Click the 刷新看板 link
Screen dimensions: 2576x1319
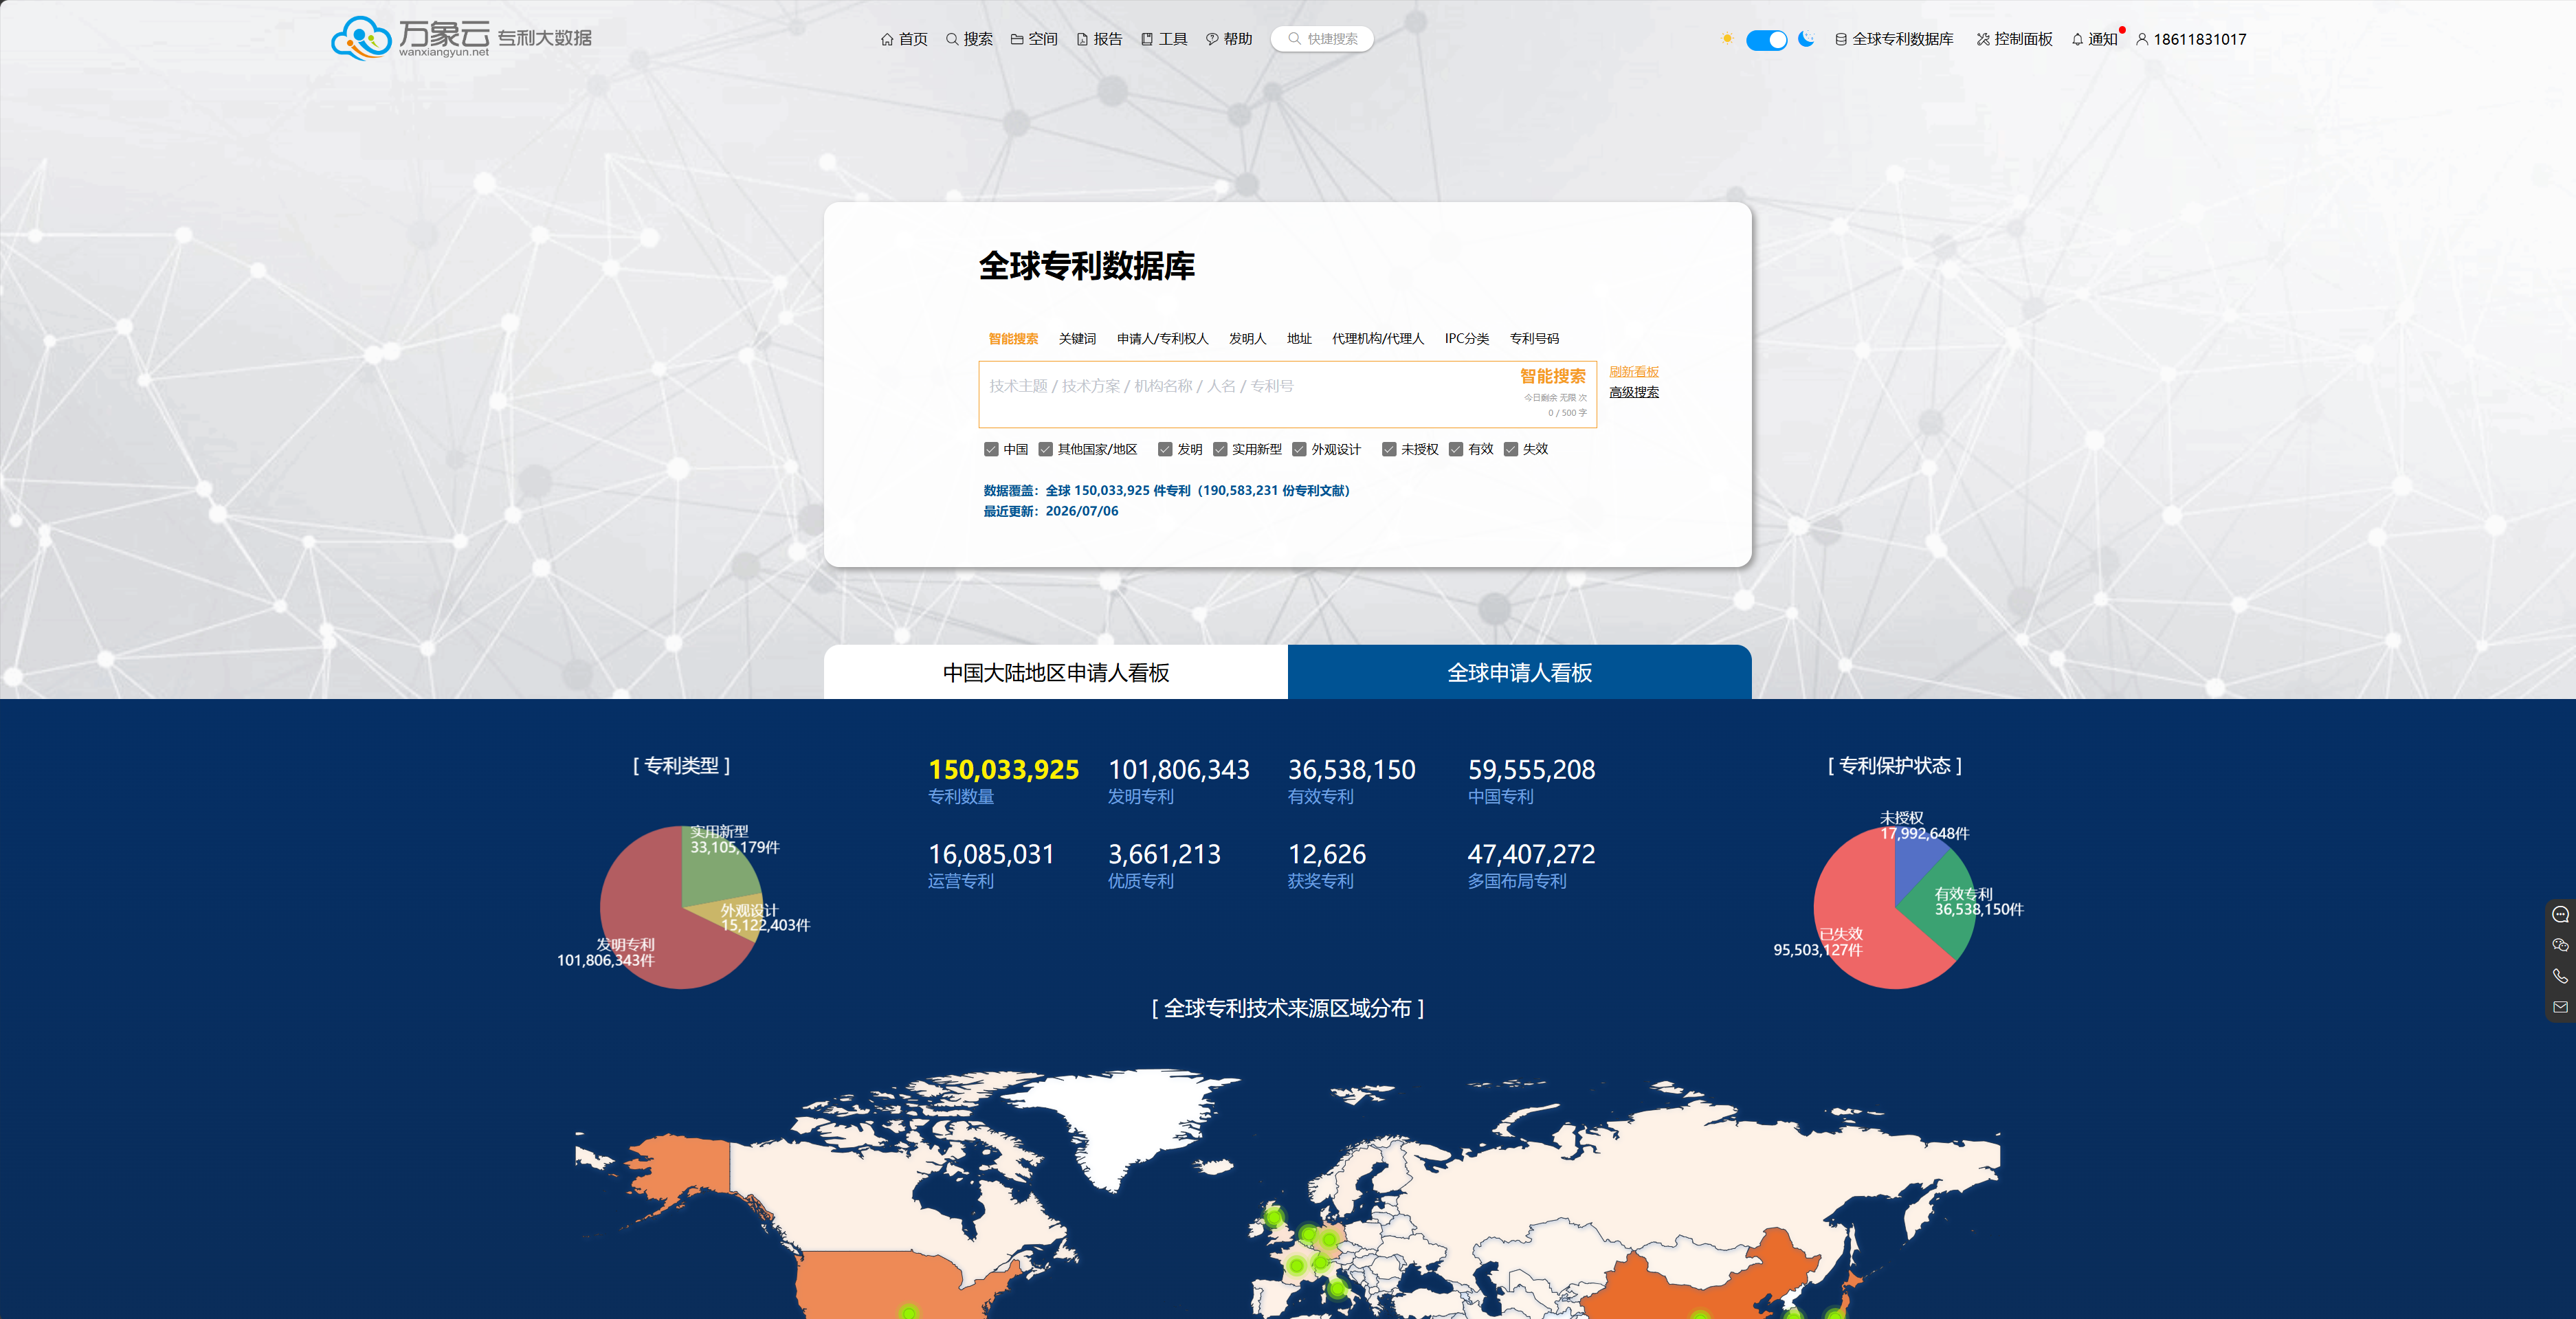point(1633,372)
